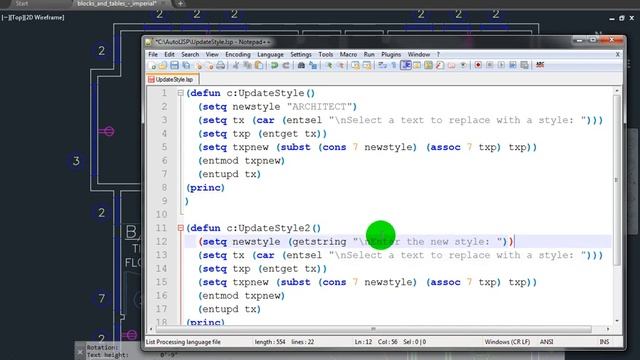
Task: Click the Open file toolbar icon
Action: click(x=163, y=65)
